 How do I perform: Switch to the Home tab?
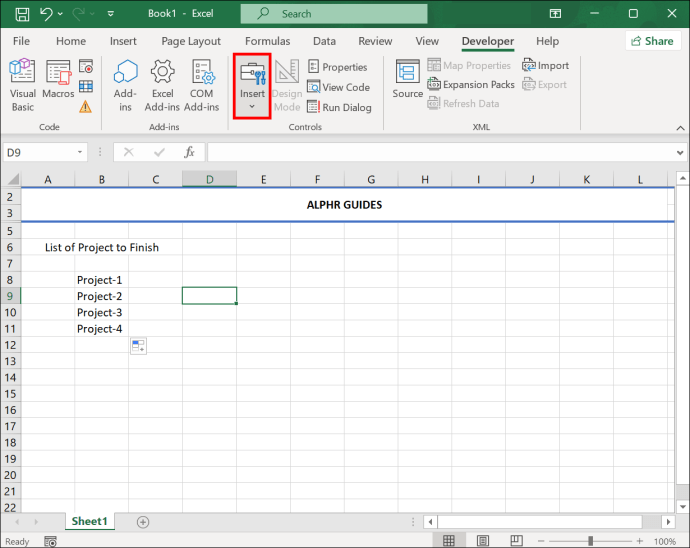71,41
